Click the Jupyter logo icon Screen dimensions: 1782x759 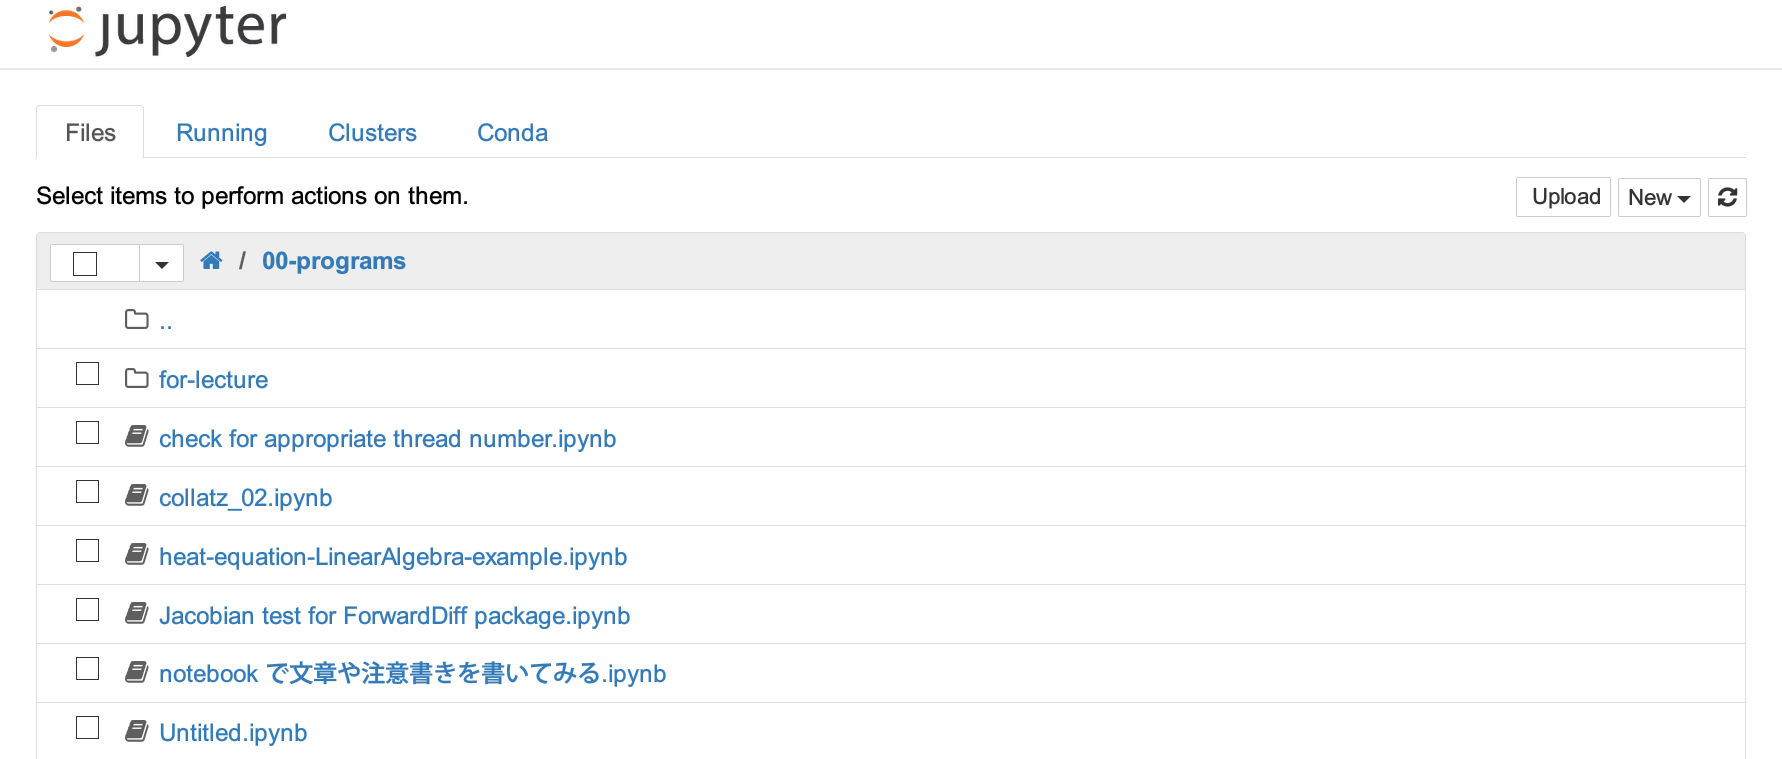[66, 28]
